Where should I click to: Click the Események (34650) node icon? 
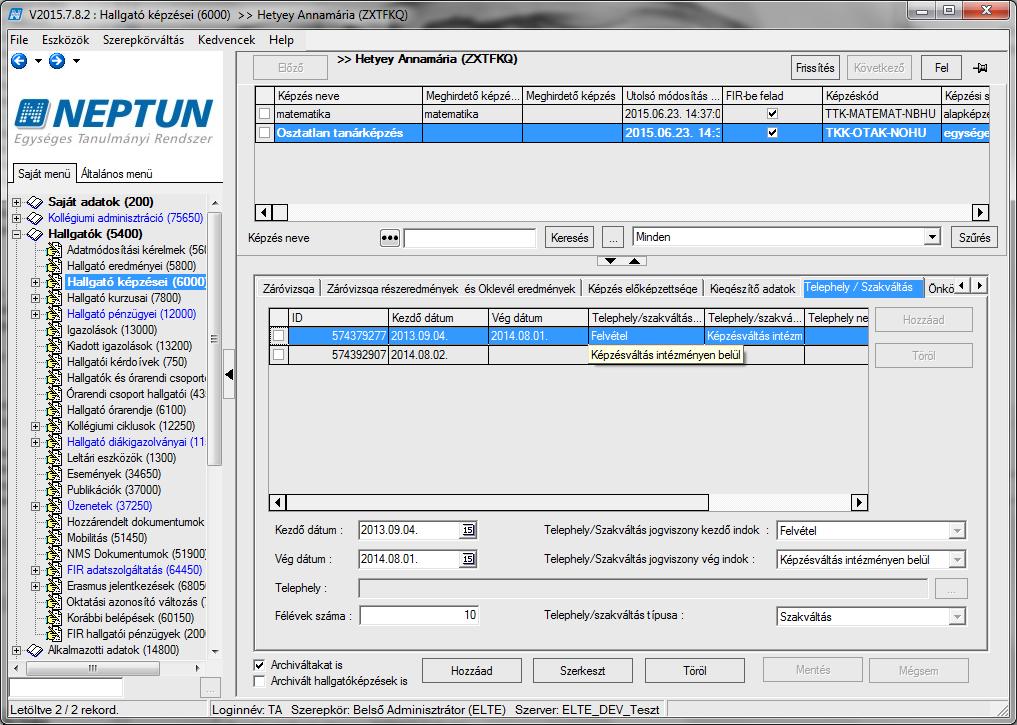pyautogui.click(x=54, y=473)
